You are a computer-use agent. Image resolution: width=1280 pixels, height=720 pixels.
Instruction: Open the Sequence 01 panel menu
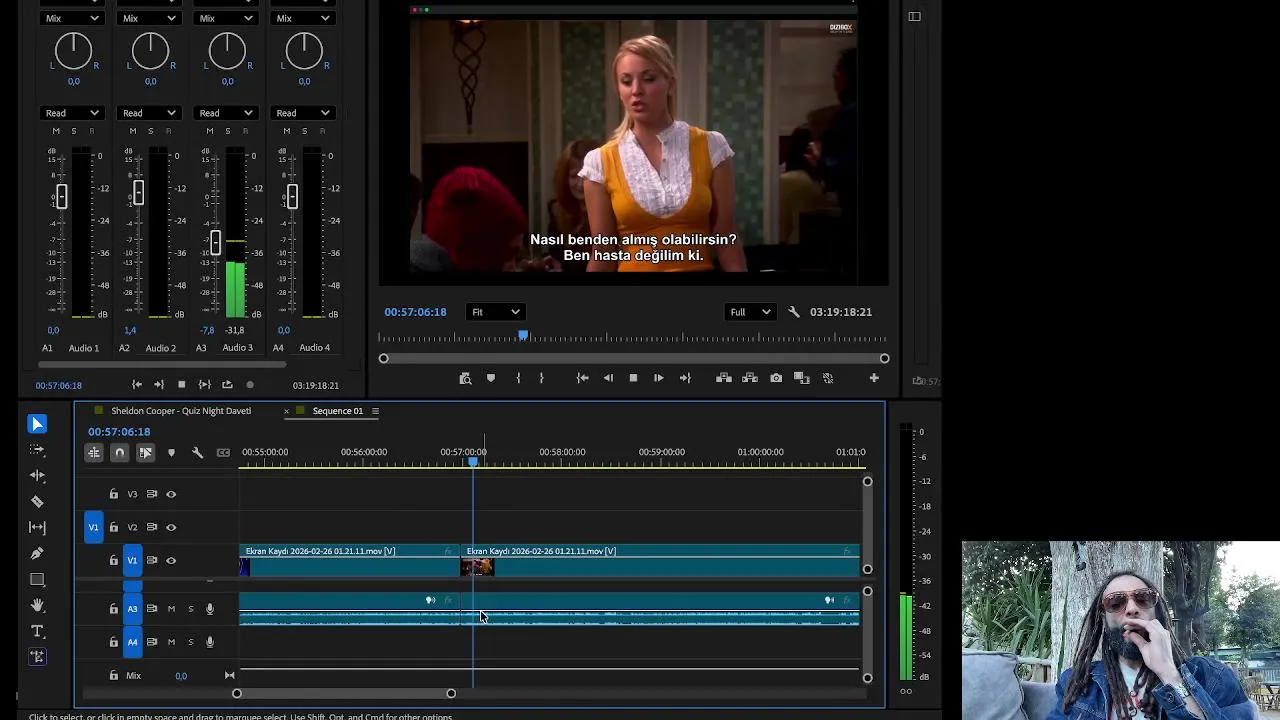pos(375,411)
